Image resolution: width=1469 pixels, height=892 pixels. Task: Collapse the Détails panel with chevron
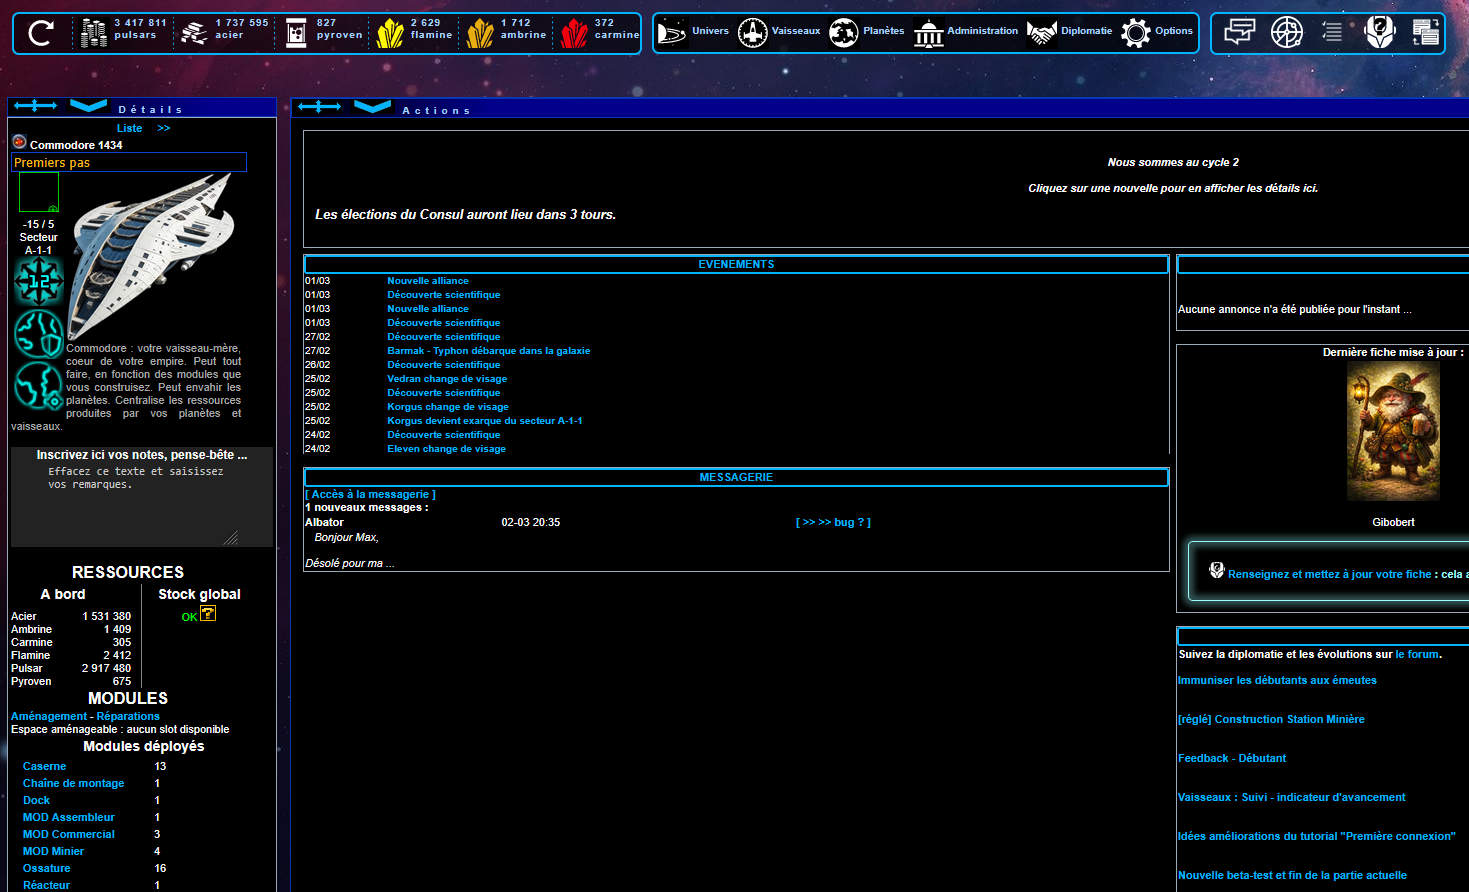click(x=88, y=105)
